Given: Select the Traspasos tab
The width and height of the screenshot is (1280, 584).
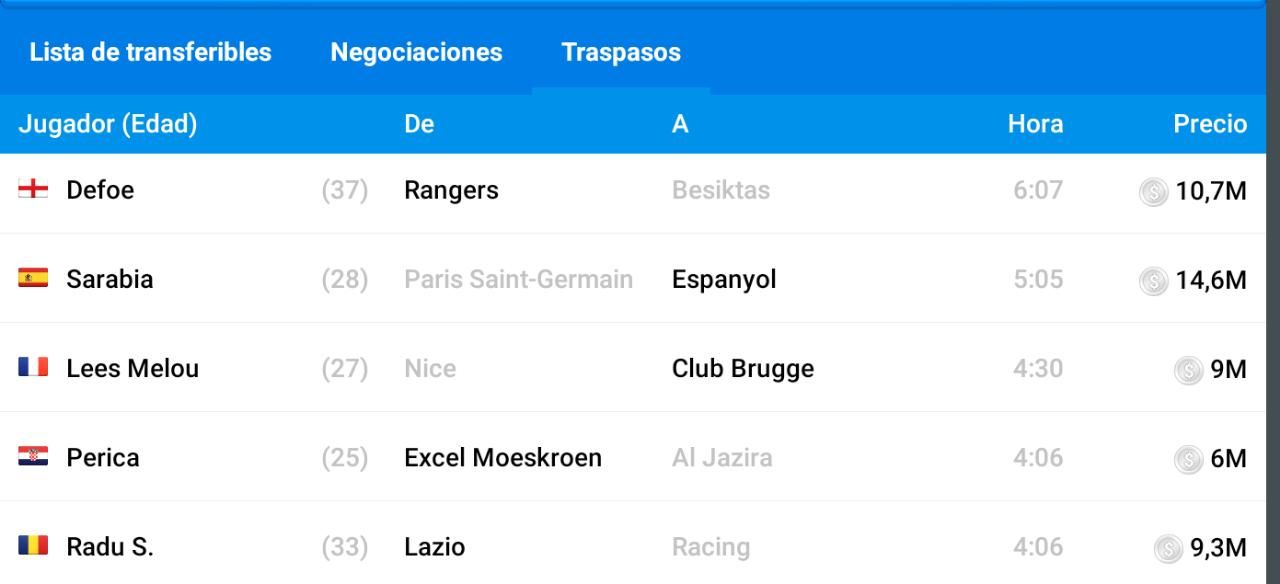Looking at the screenshot, I should [621, 52].
